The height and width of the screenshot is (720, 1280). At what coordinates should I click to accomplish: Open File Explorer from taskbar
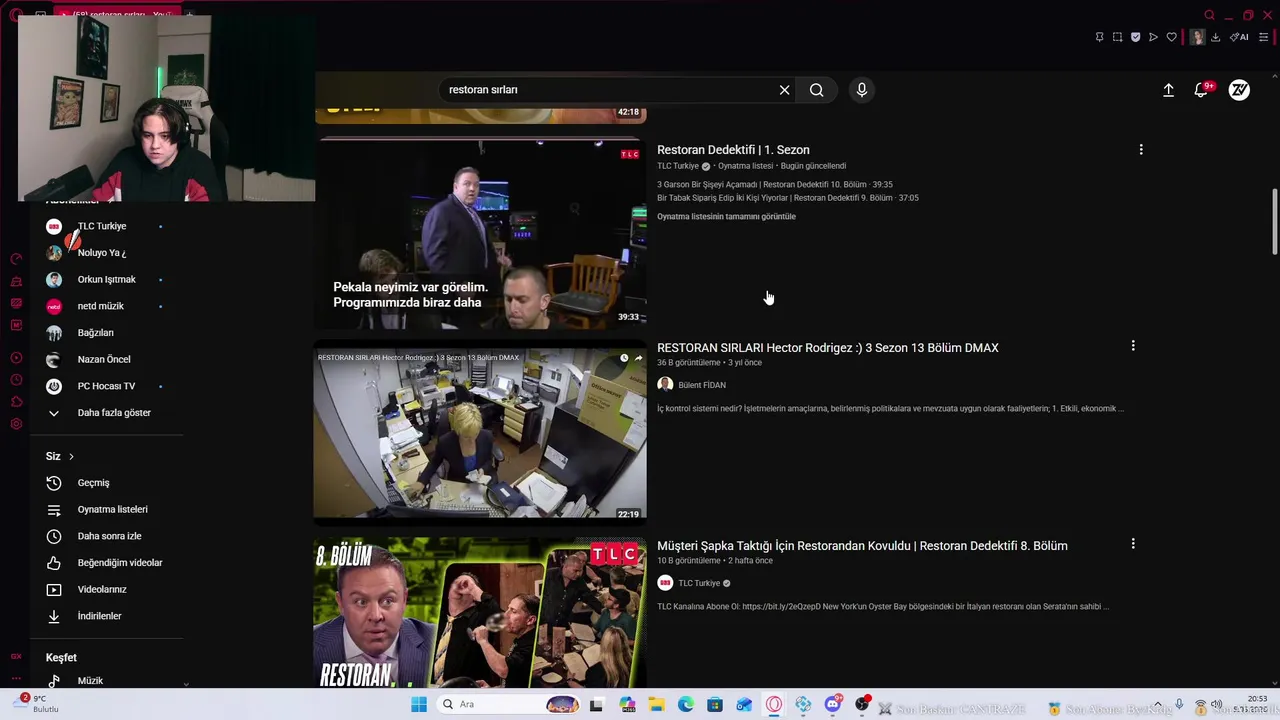point(656,705)
